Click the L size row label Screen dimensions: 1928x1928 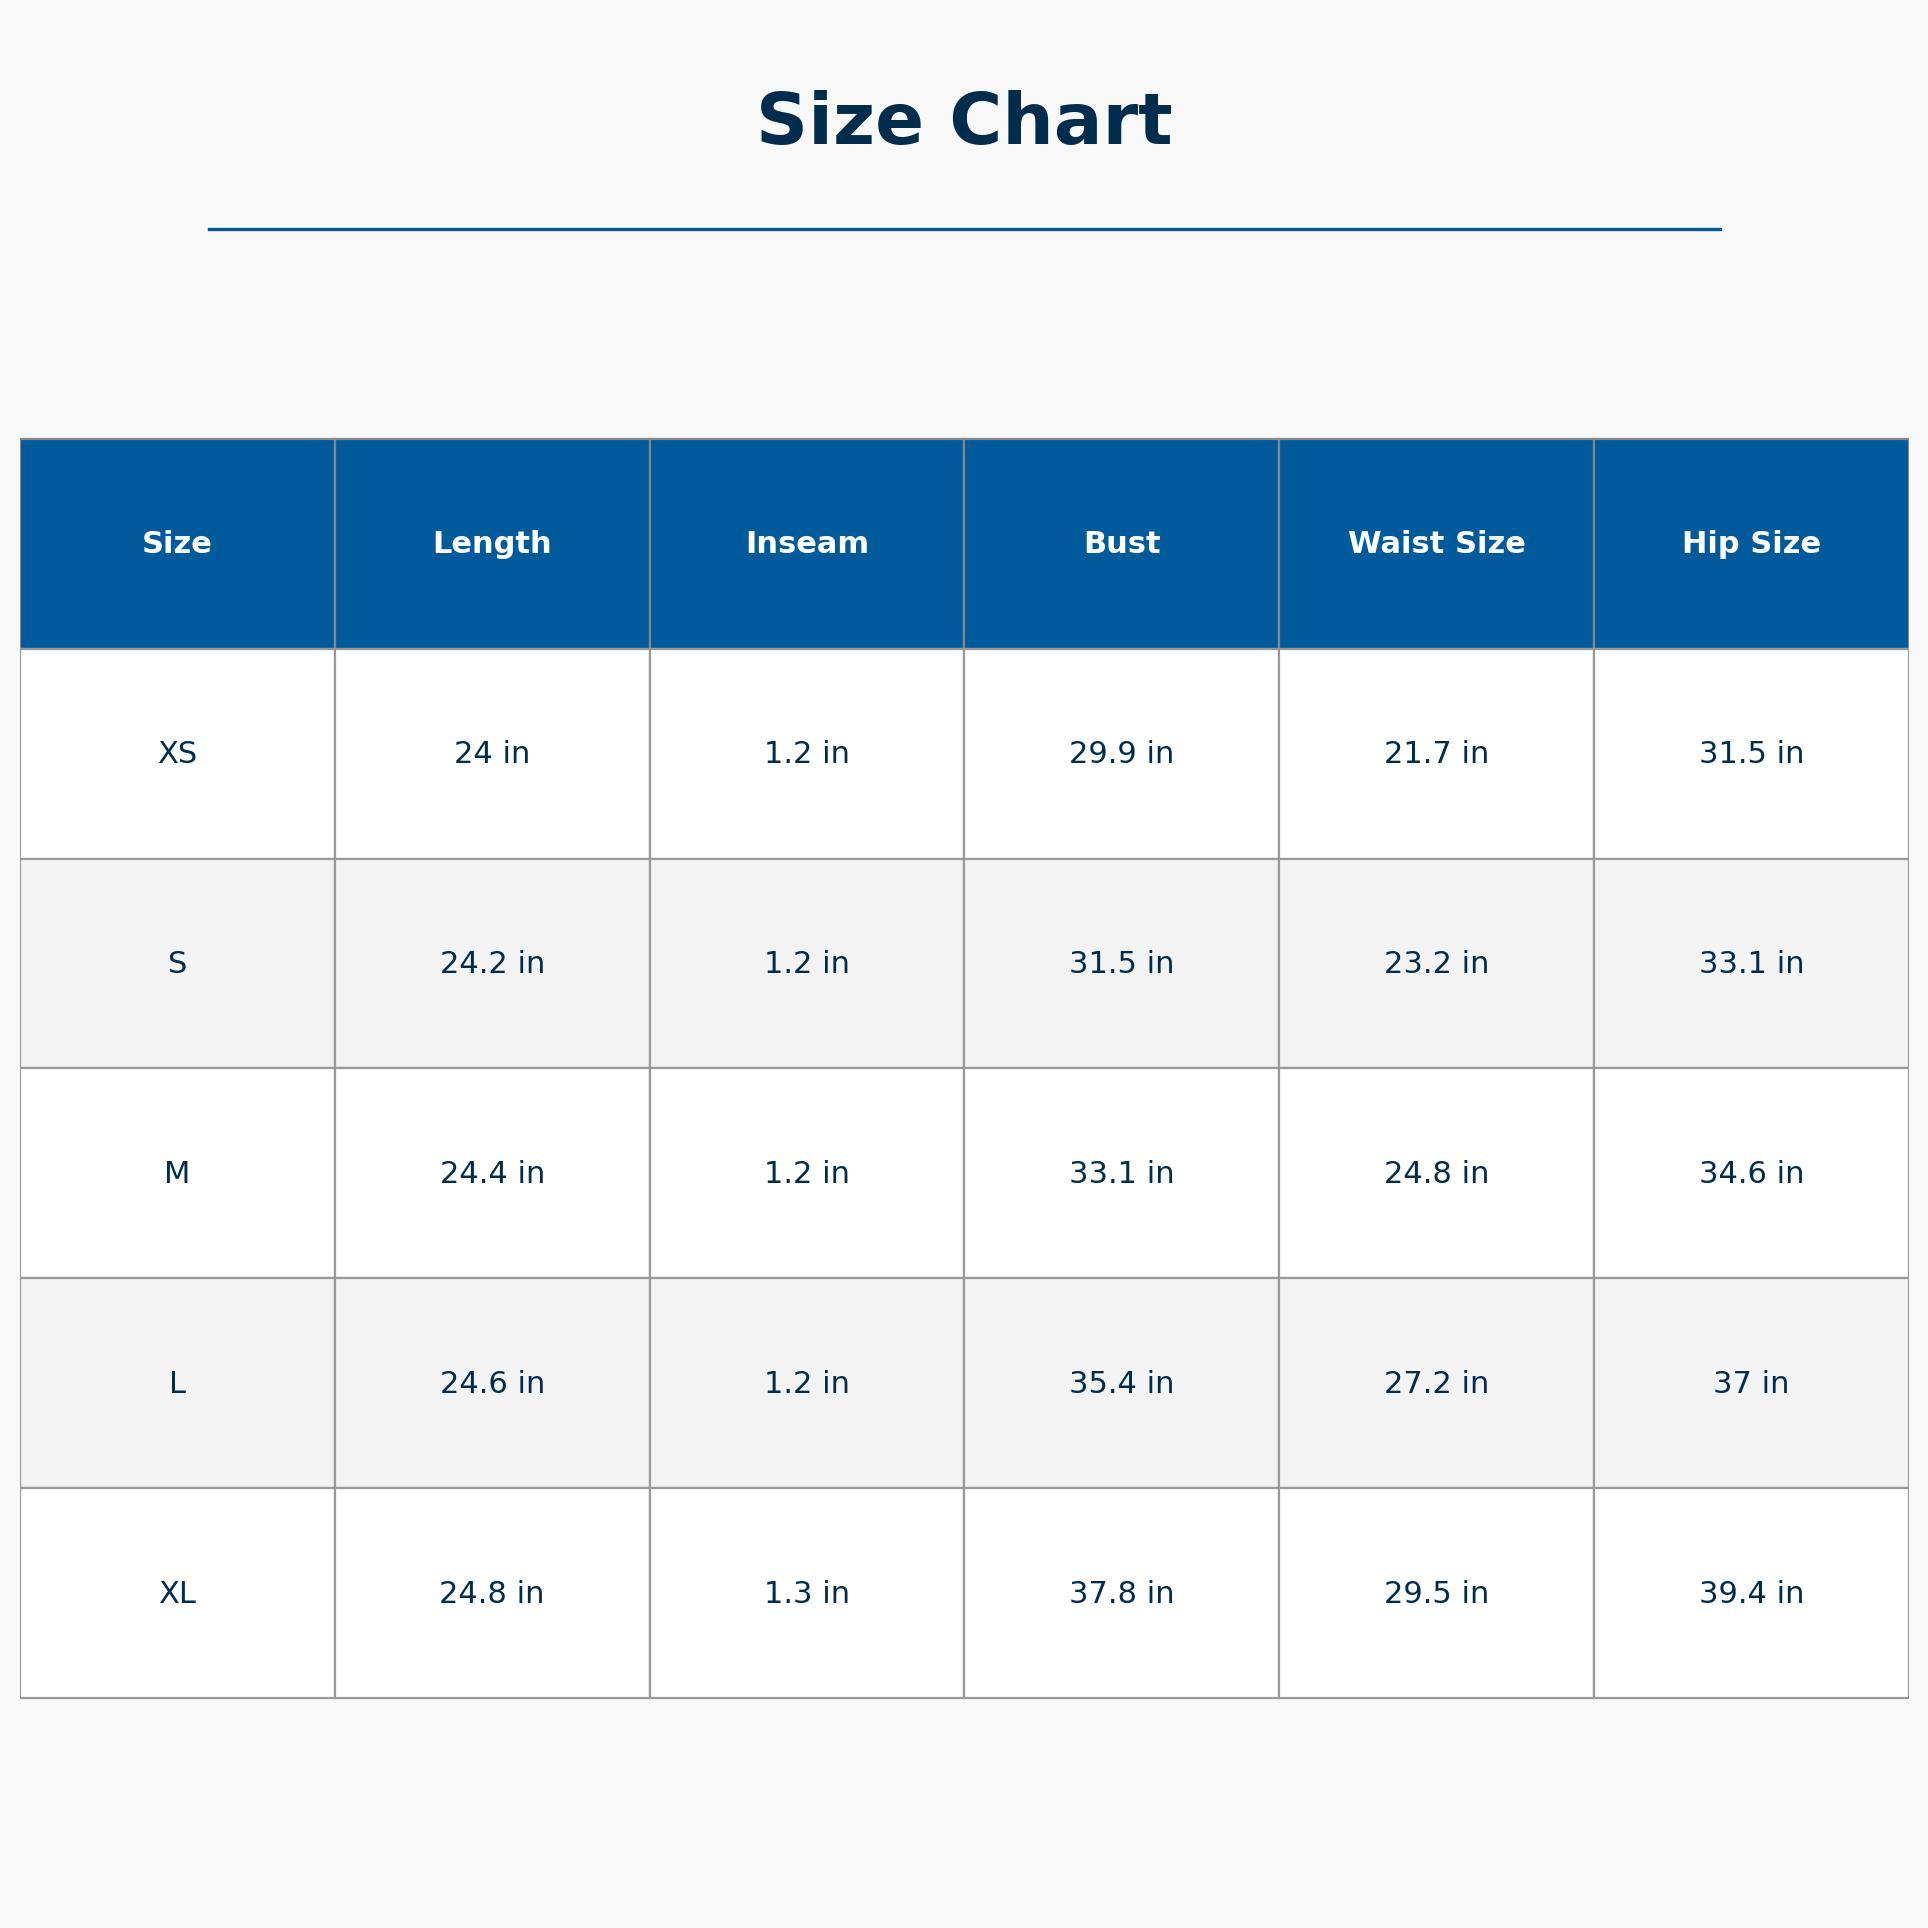click(177, 1383)
